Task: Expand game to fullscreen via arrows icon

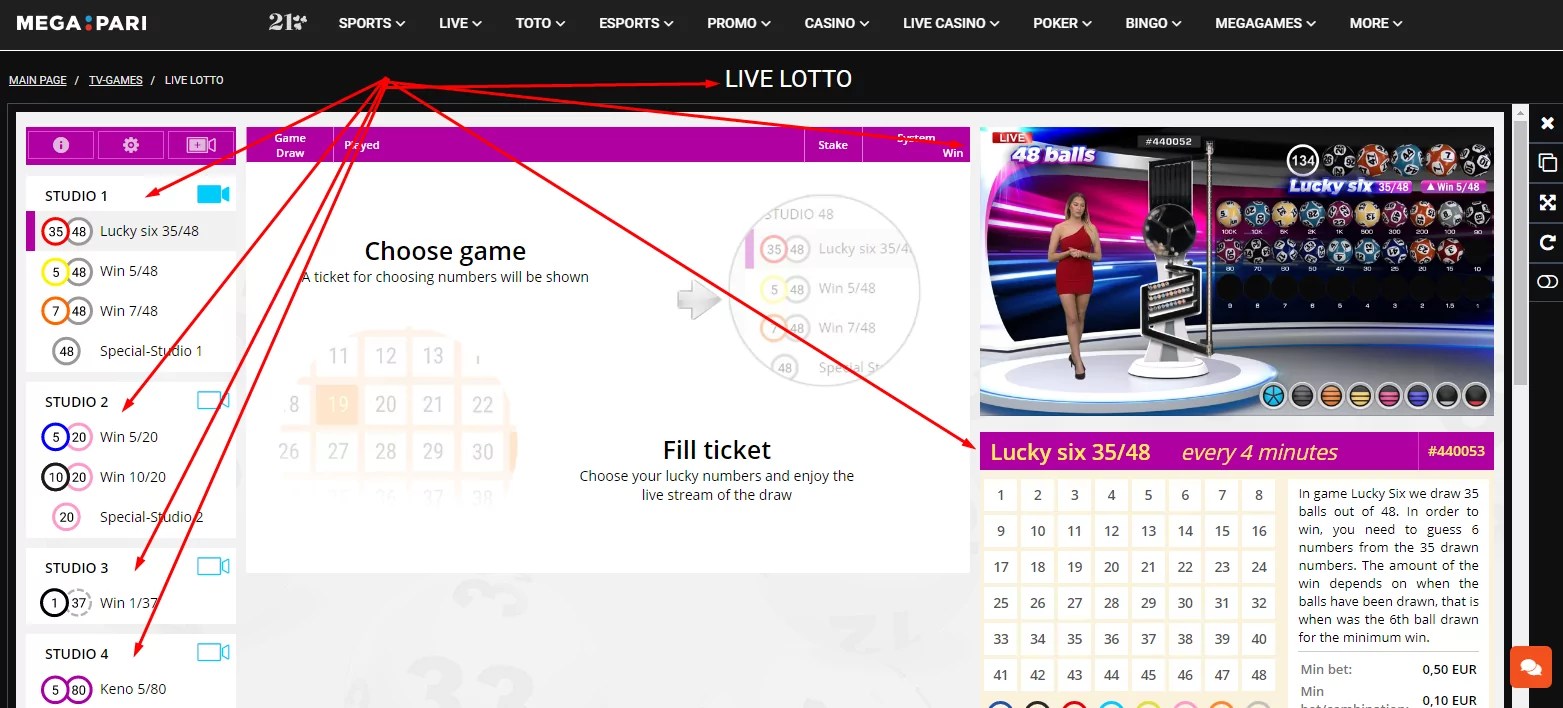Action: (x=1547, y=202)
